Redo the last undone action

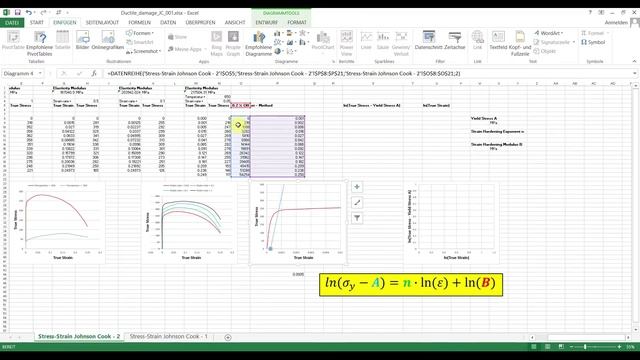pos(43,13)
